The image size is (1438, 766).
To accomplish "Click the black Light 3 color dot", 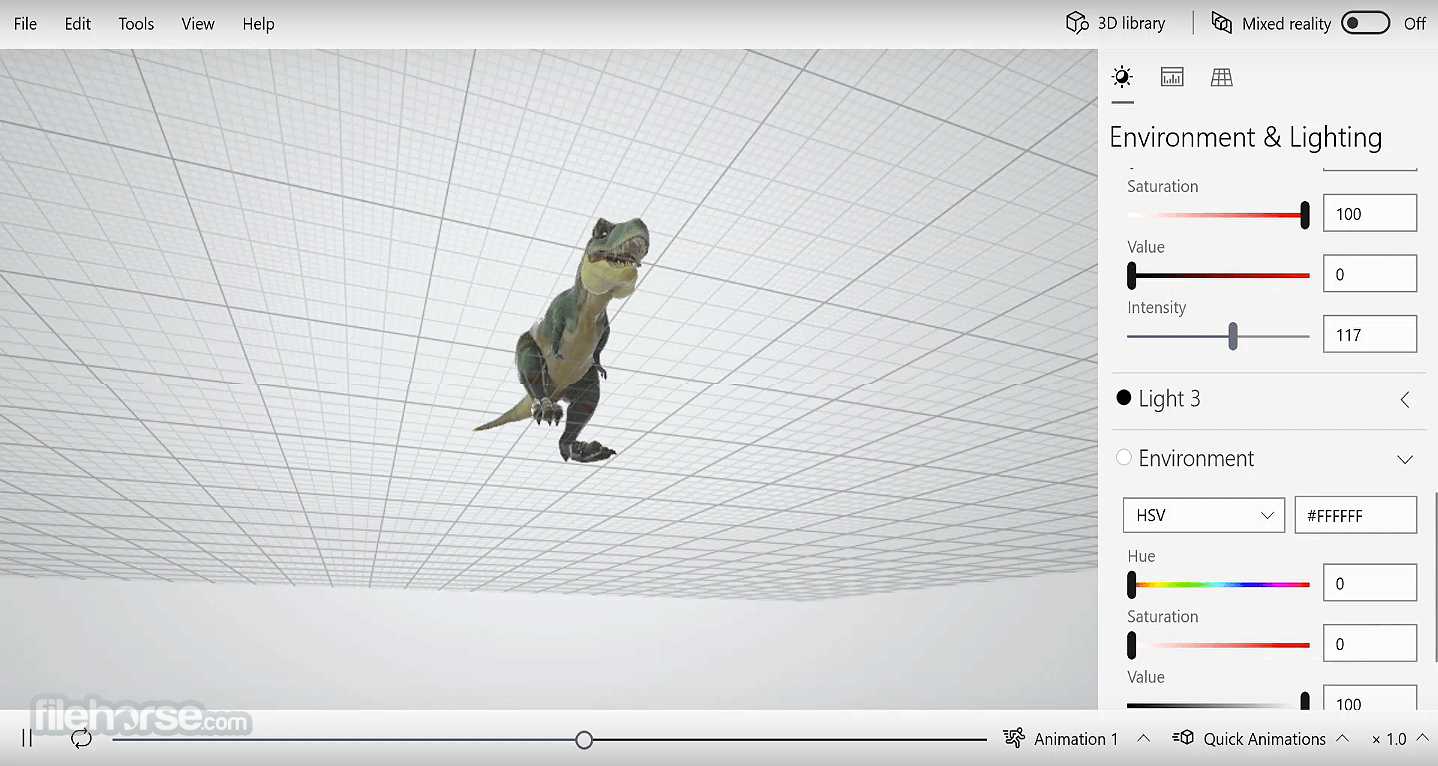I will tap(1123, 398).
